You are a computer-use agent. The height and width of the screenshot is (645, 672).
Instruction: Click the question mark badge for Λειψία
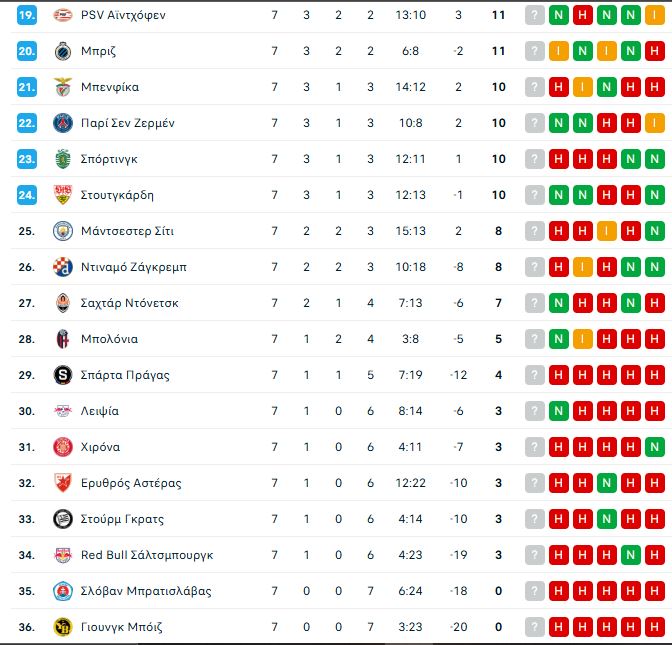pos(535,411)
